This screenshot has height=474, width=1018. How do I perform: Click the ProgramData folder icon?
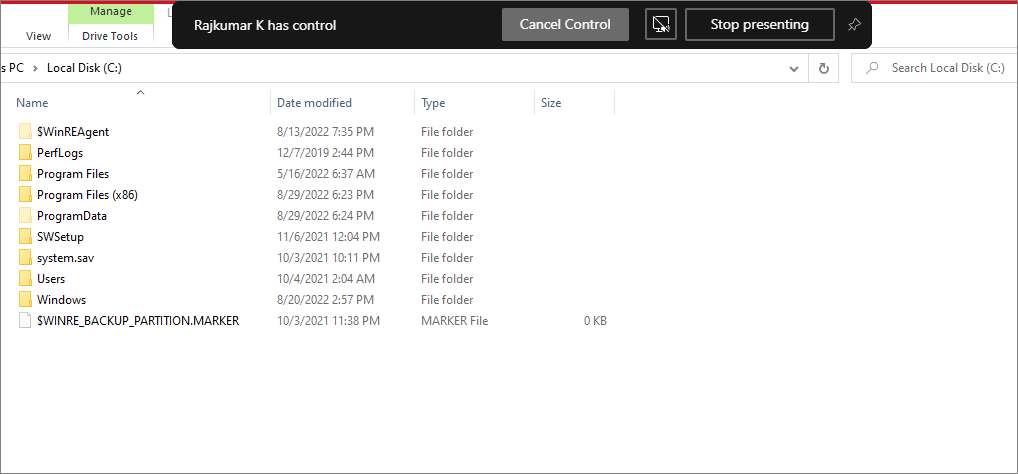[26, 216]
